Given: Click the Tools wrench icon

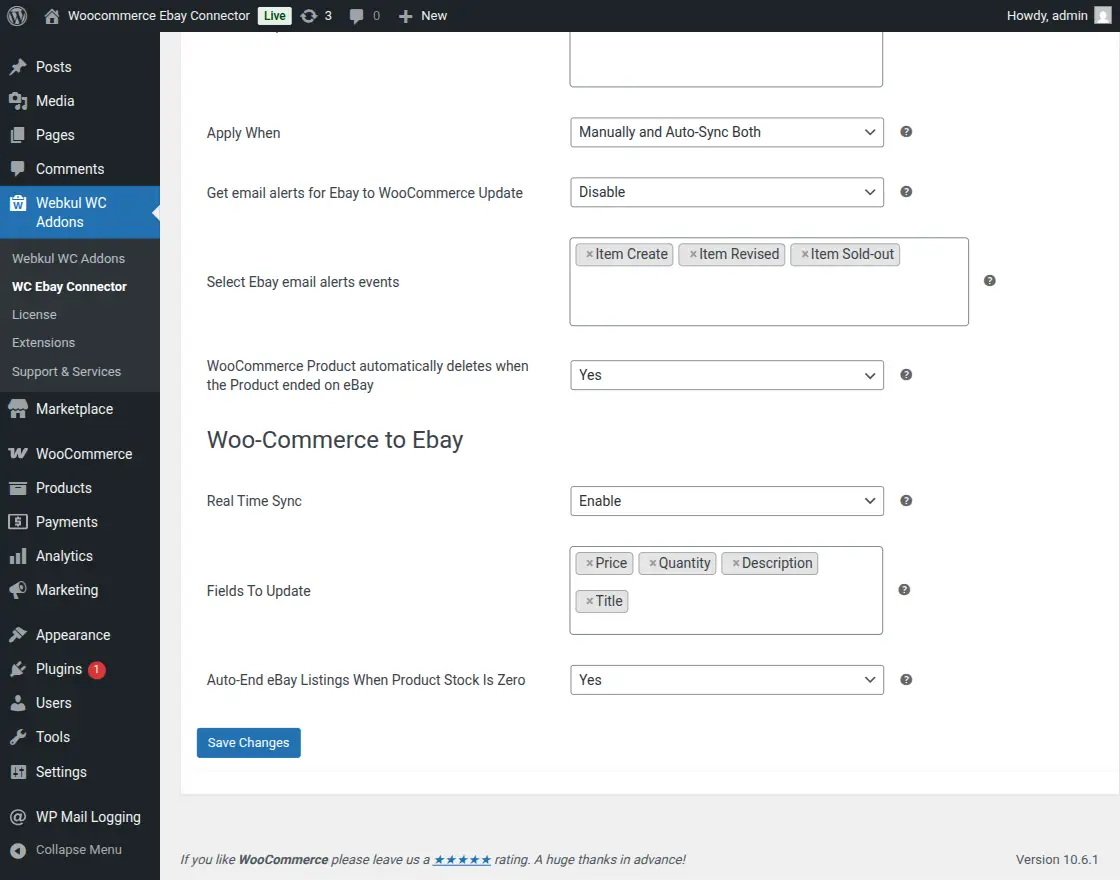Looking at the screenshot, I should 18,737.
